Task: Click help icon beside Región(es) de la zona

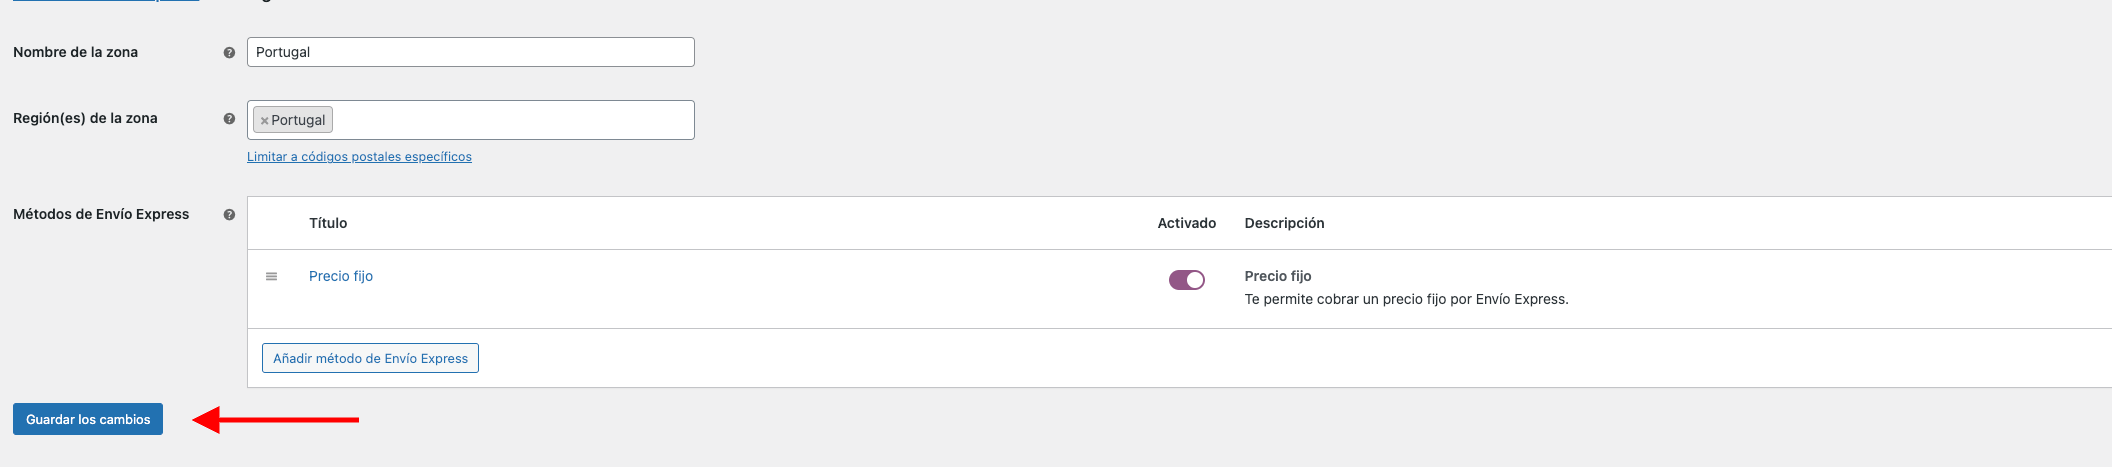Action: (229, 119)
